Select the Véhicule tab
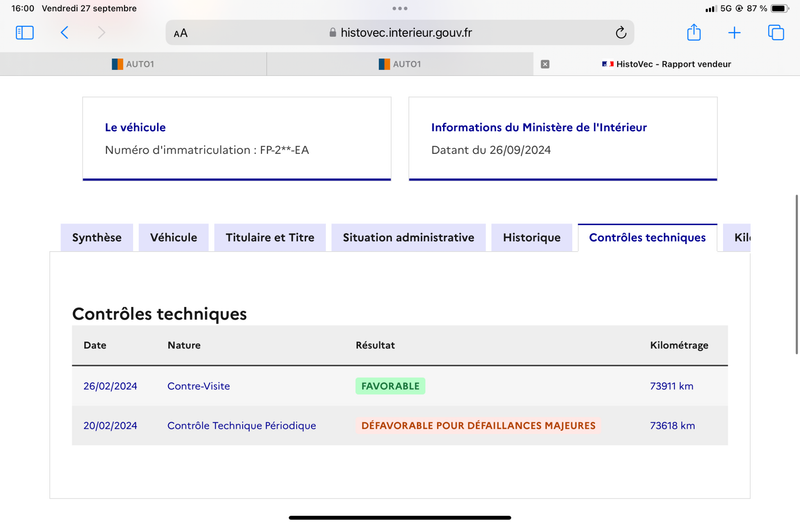The image size is (800, 525). pyautogui.click(x=173, y=237)
